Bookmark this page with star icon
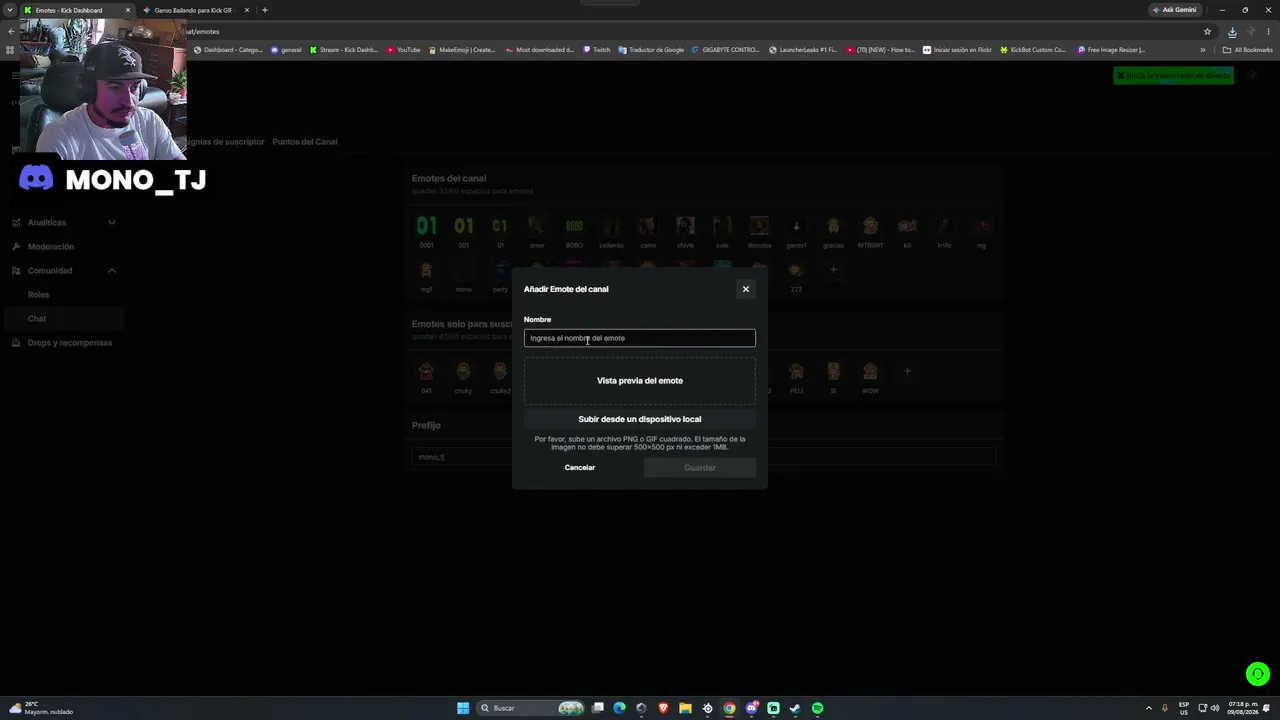Screen dimensions: 1280x720 pyautogui.click(x=1207, y=31)
